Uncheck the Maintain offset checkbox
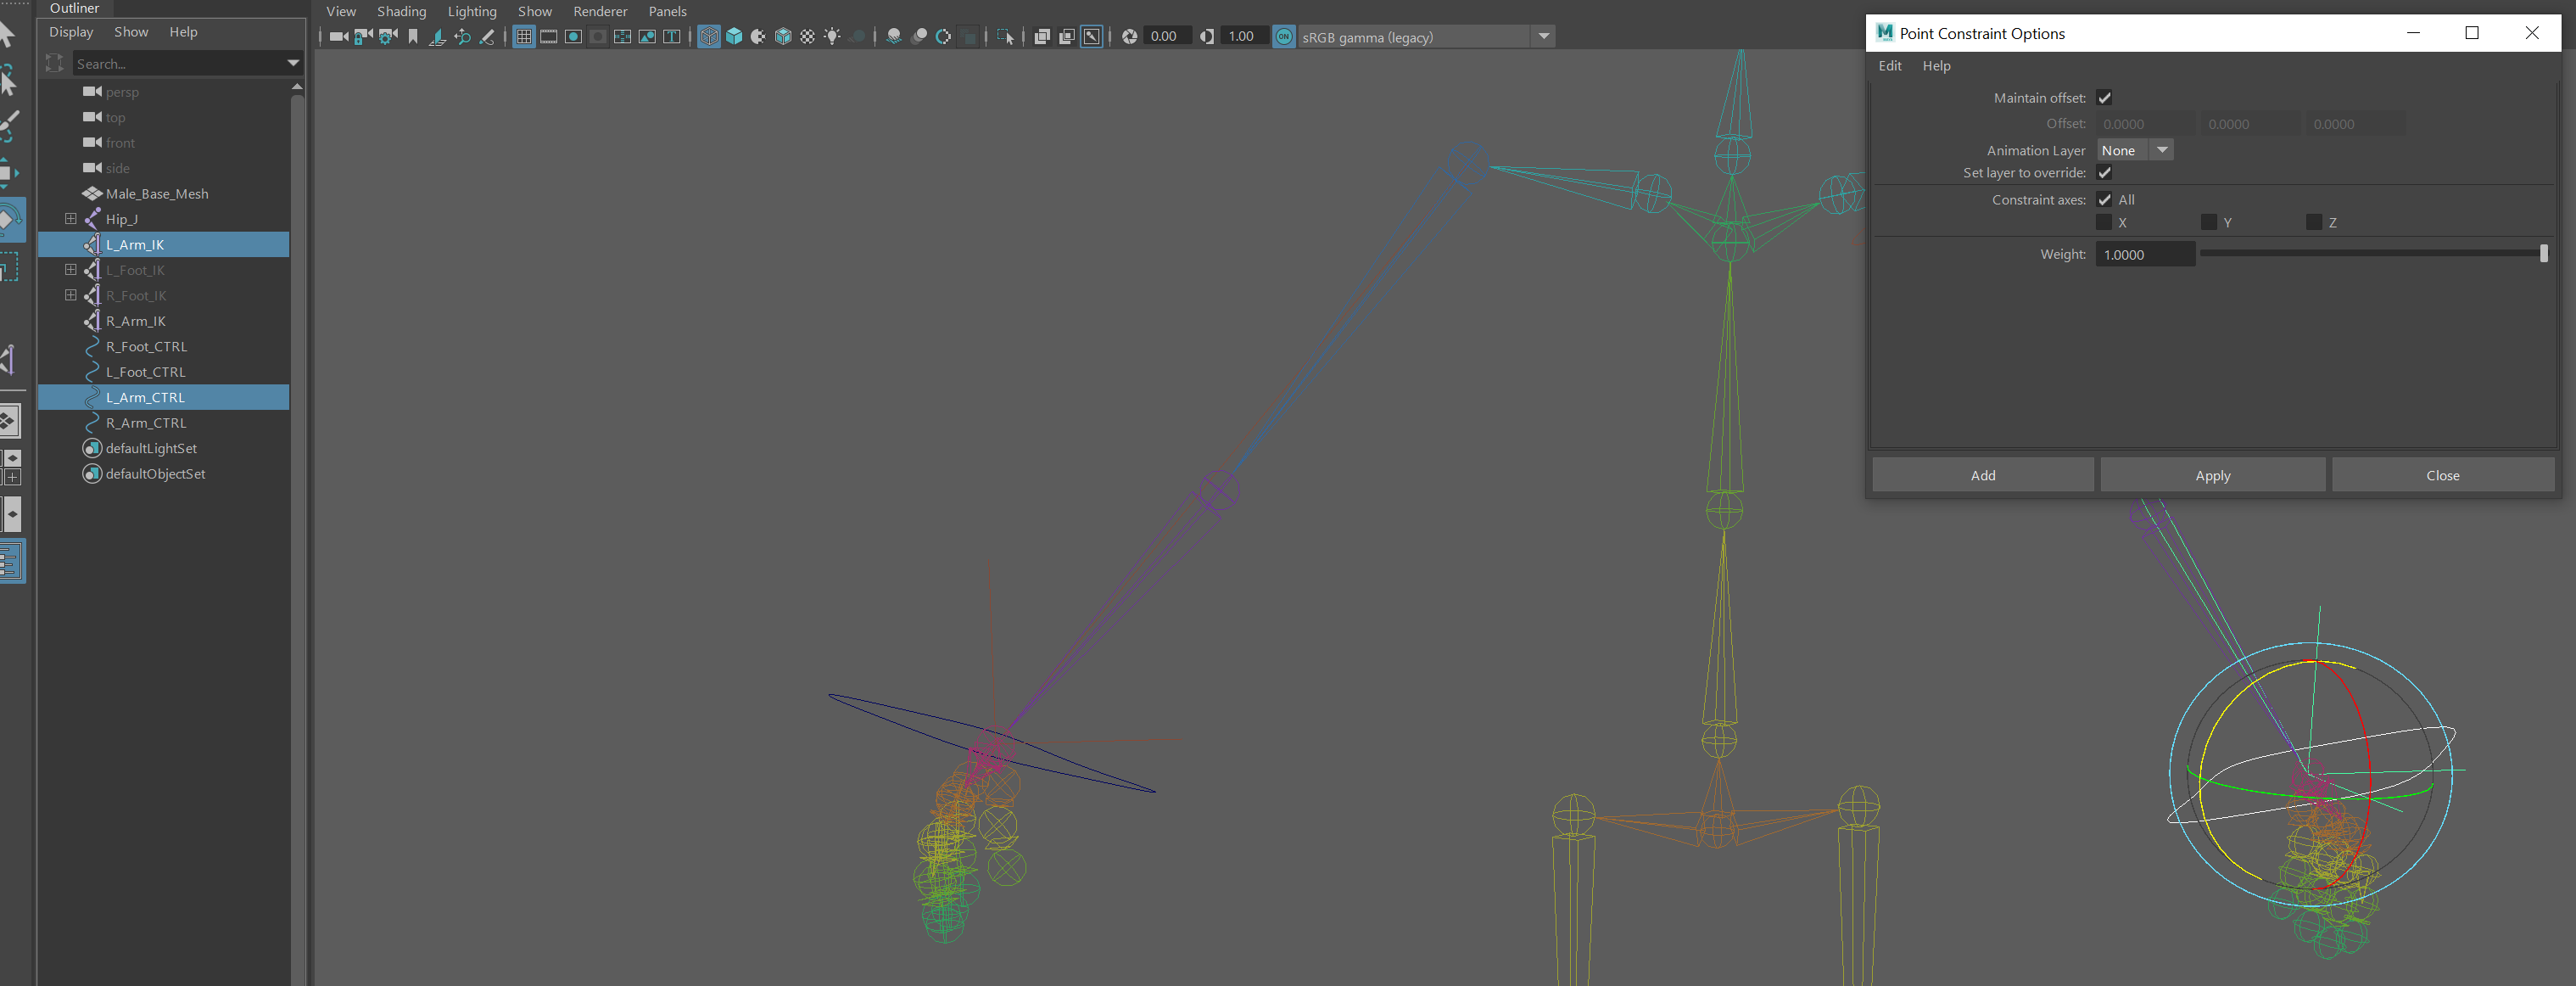The width and height of the screenshot is (2576, 986). pos(2104,98)
